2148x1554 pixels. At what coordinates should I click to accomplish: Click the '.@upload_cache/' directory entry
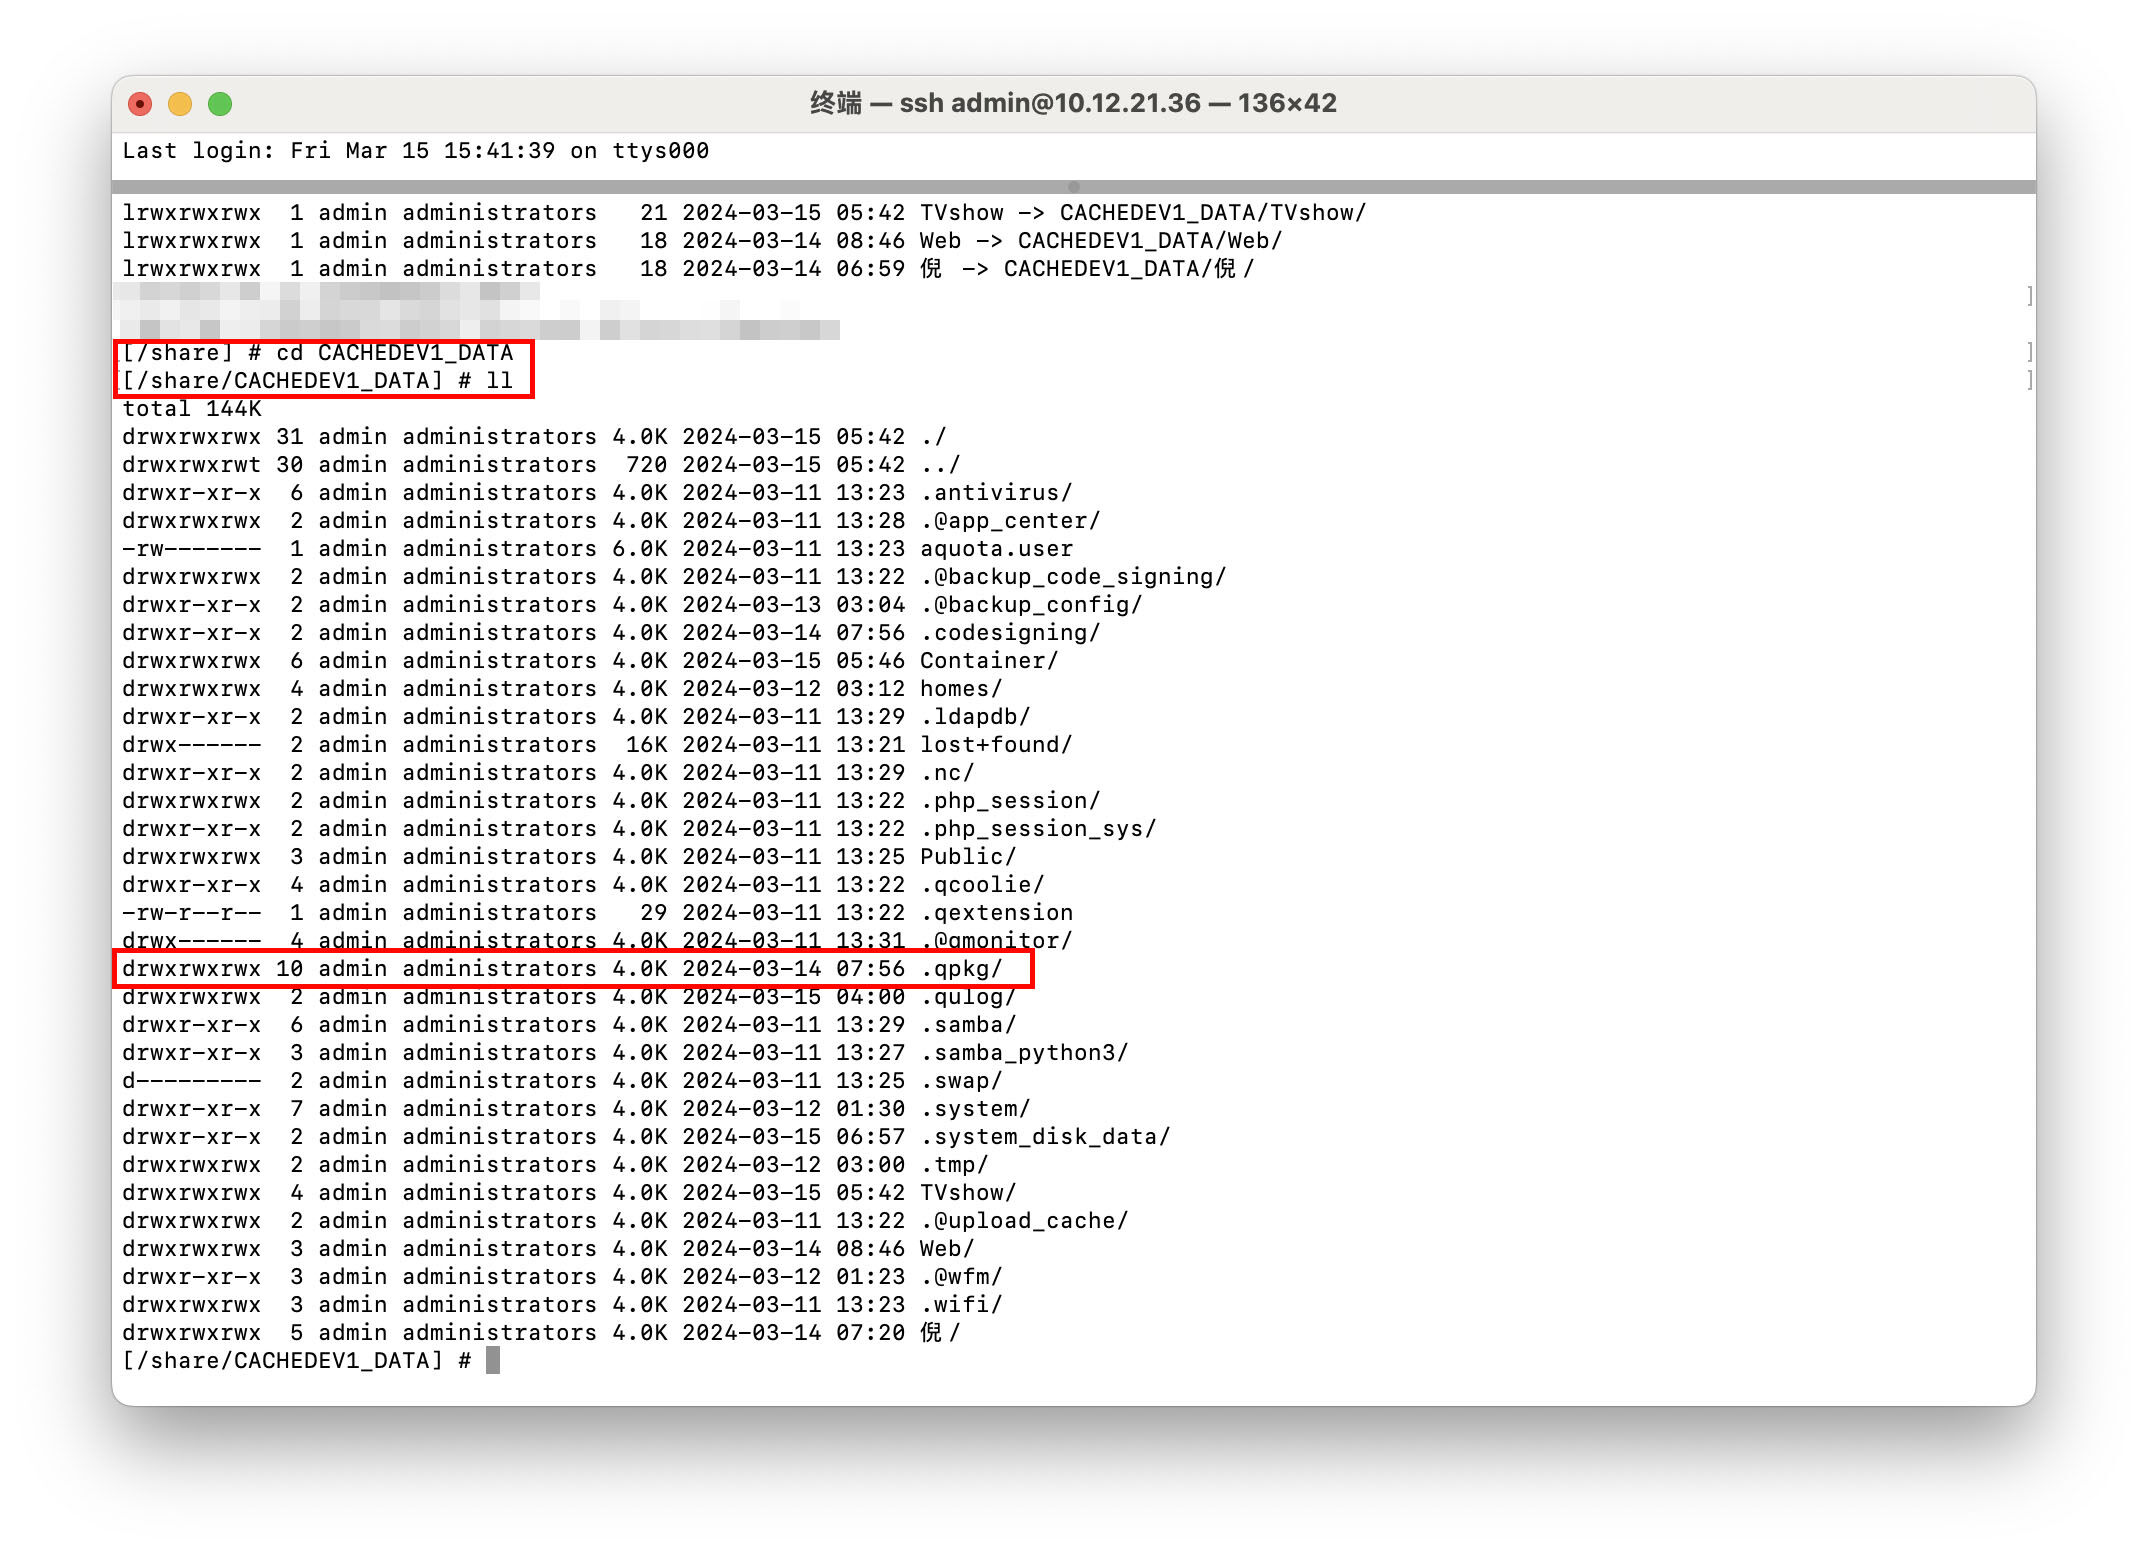(x=1024, y=1221)
